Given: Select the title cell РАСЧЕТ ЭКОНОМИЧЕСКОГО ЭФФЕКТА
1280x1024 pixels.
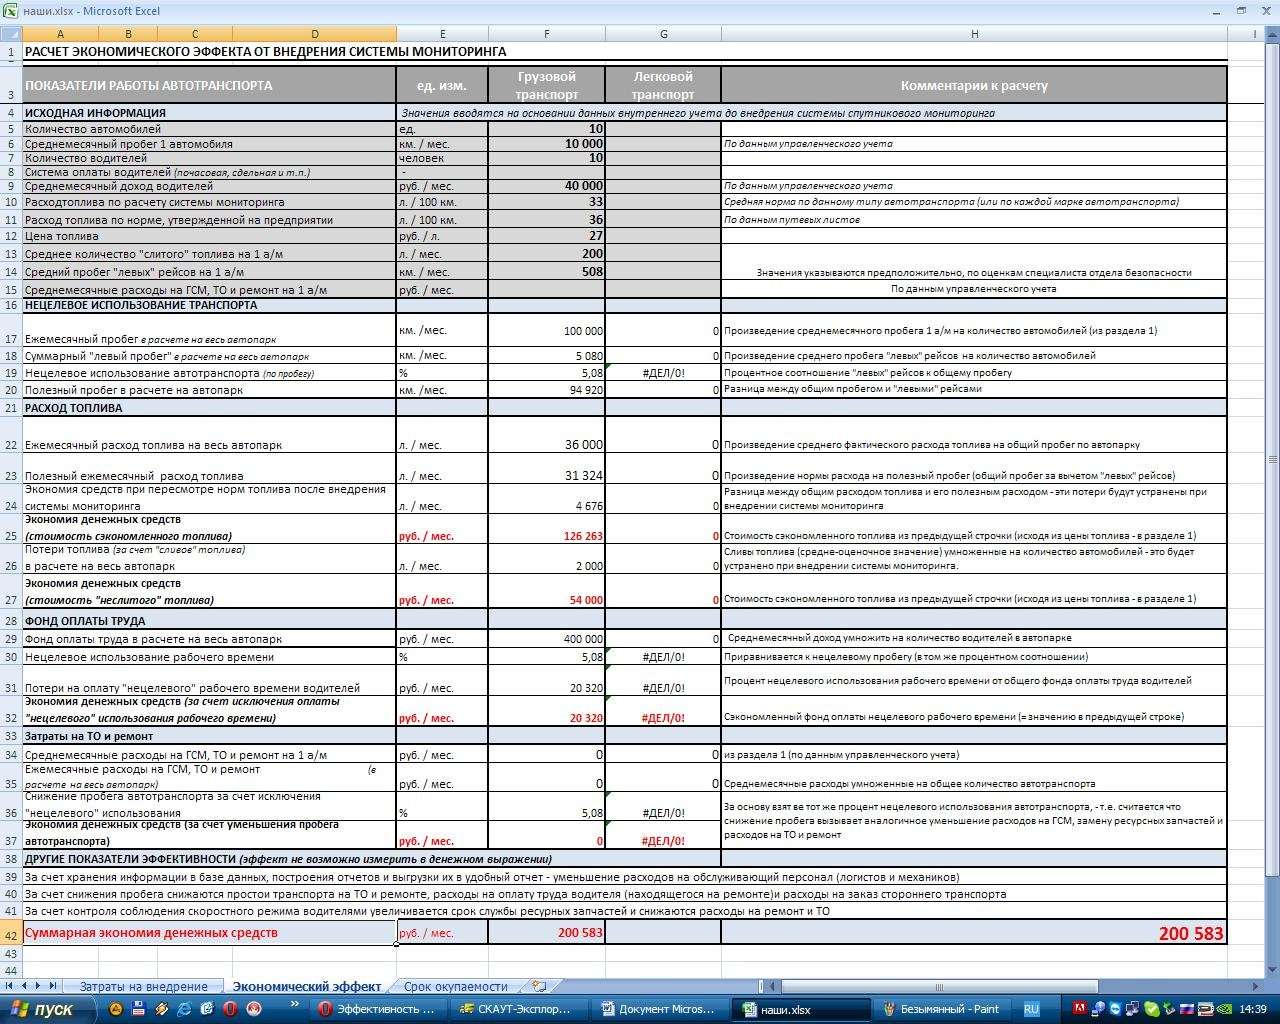Looking at the screenshot, I should click(265, 52).
